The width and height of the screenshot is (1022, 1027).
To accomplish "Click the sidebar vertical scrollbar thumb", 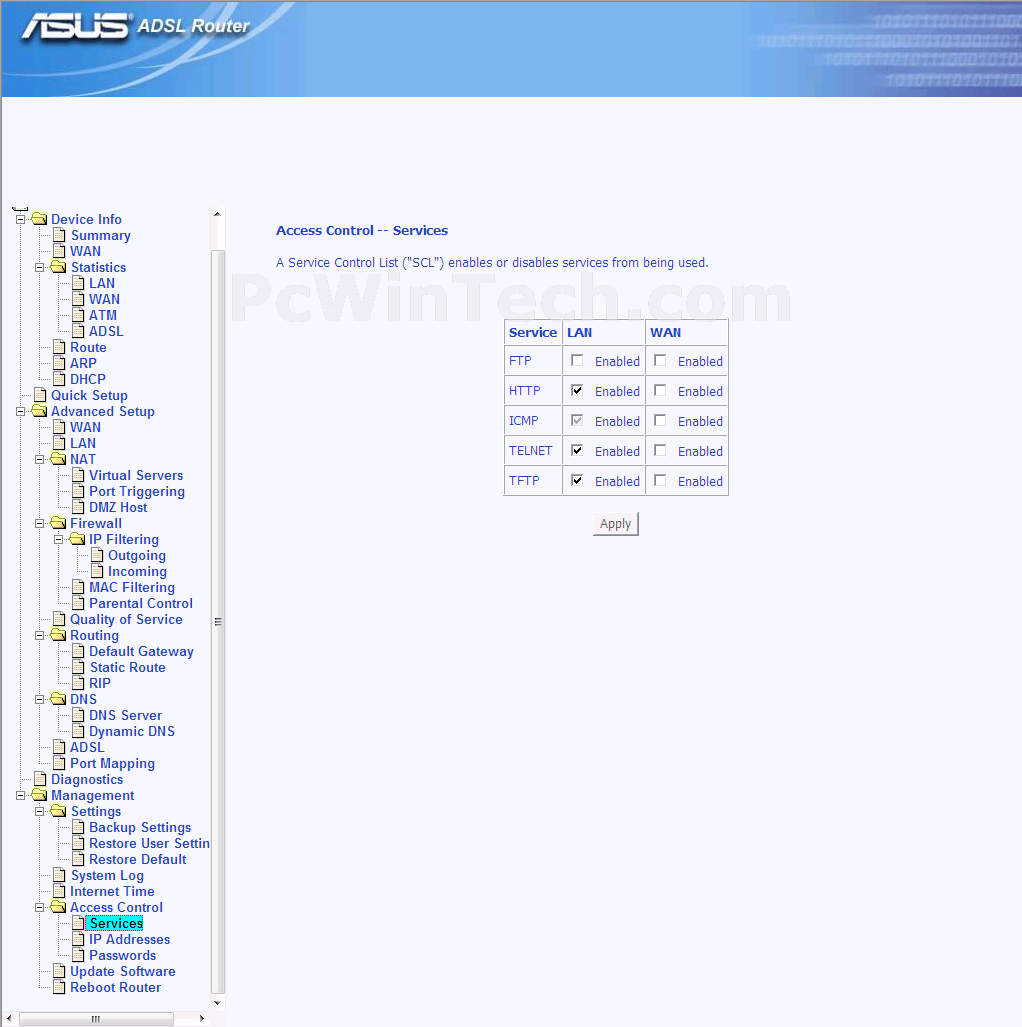I will tap(218, 621).
